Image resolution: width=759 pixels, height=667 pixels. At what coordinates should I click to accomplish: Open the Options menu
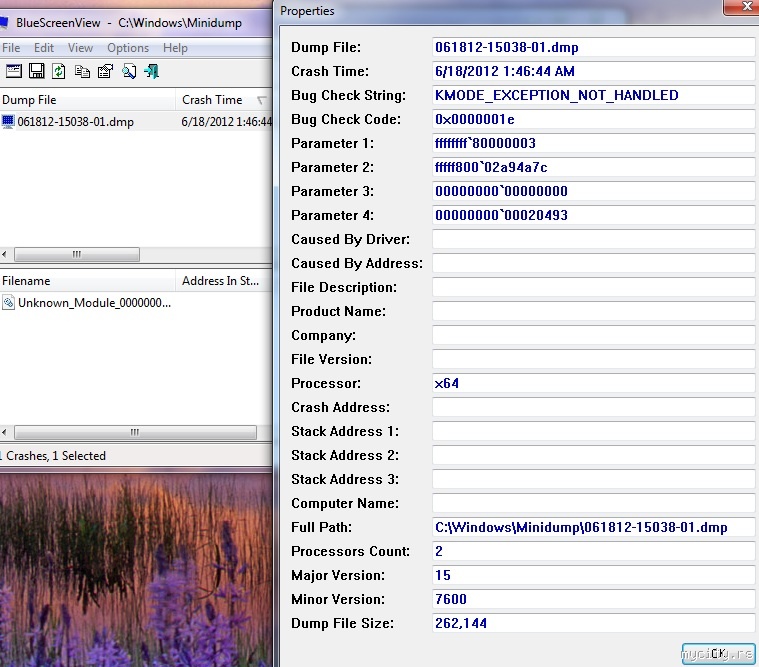(x=128, y=48)
